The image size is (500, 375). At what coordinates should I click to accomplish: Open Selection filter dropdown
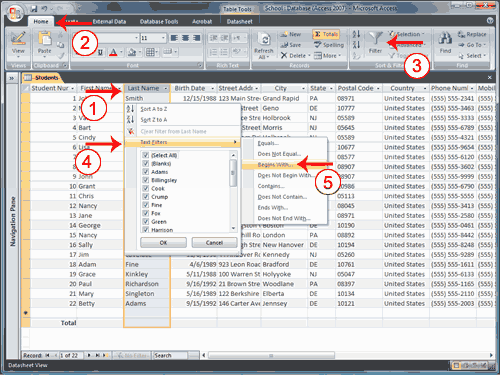[x=407, y=34]
